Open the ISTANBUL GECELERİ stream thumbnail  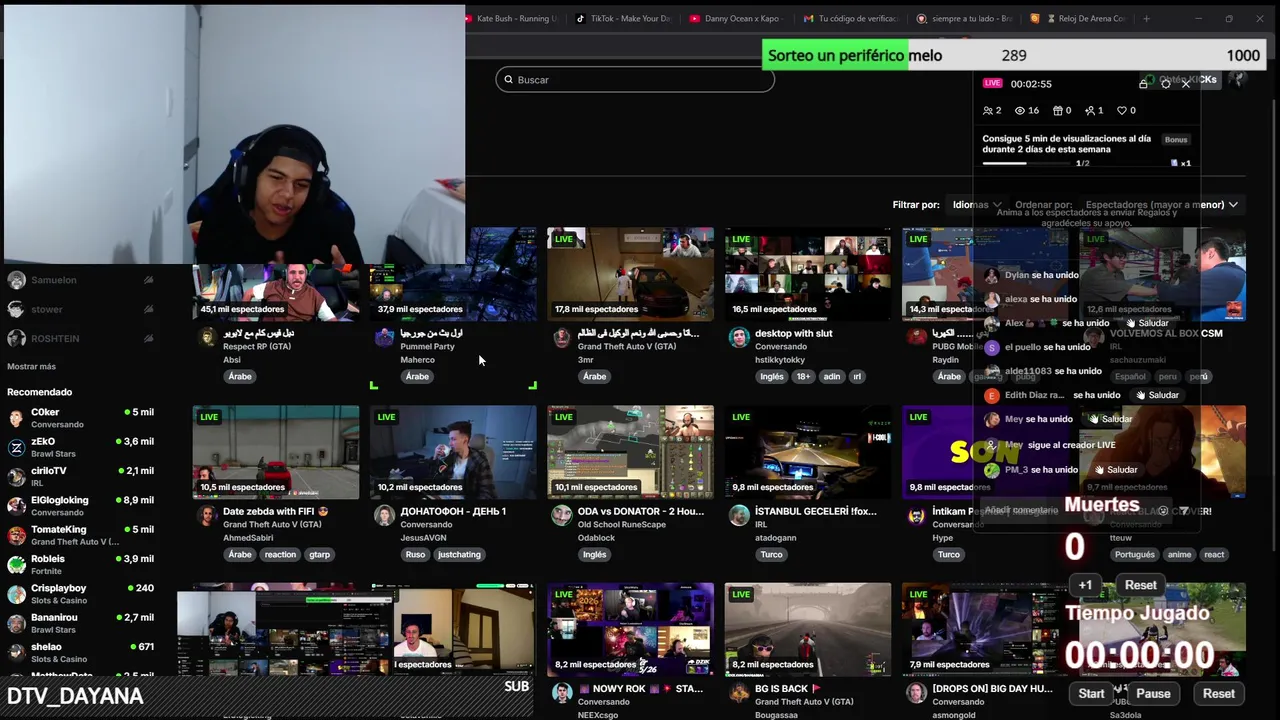(x=808, y=452)
